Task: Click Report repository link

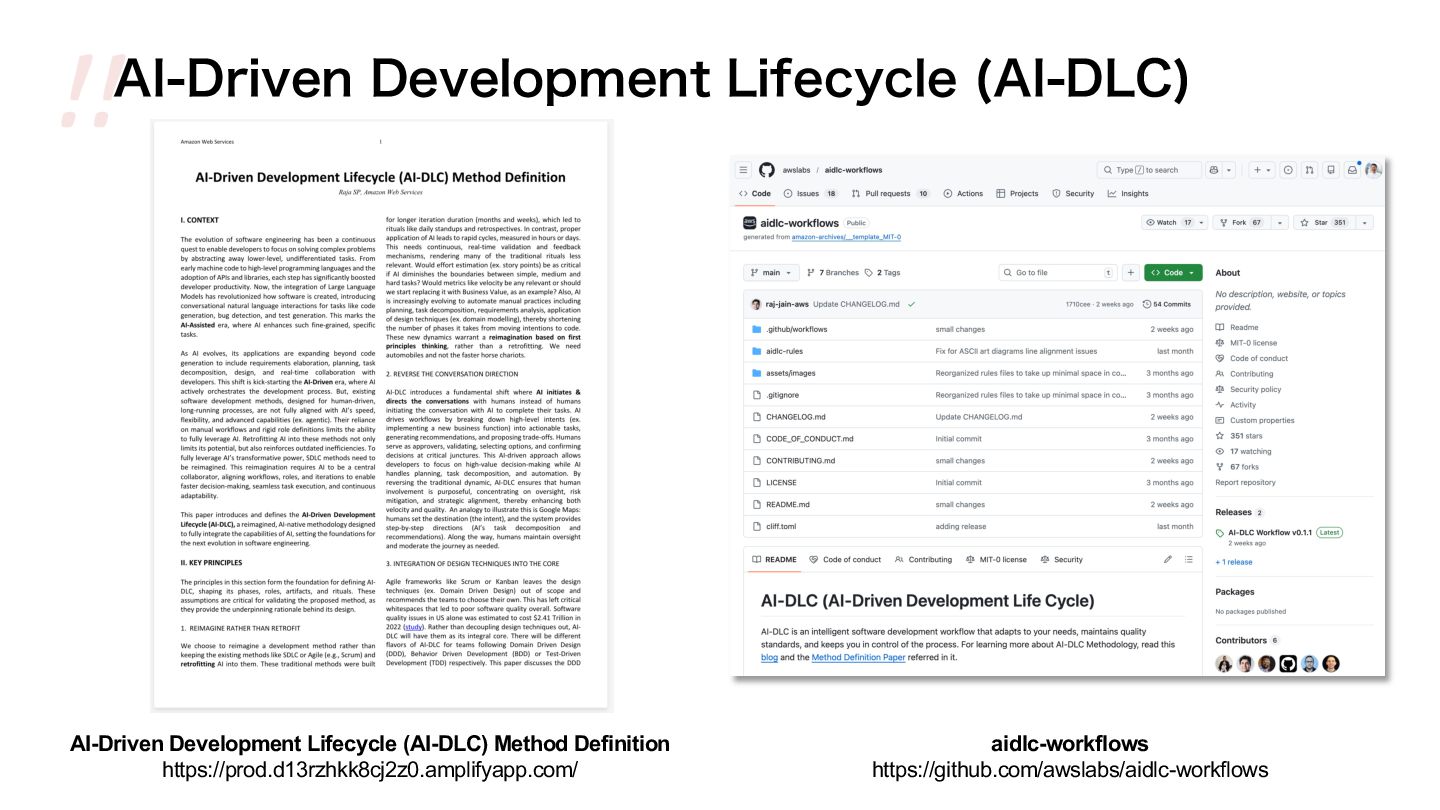Action: [x=1245, y=482]
